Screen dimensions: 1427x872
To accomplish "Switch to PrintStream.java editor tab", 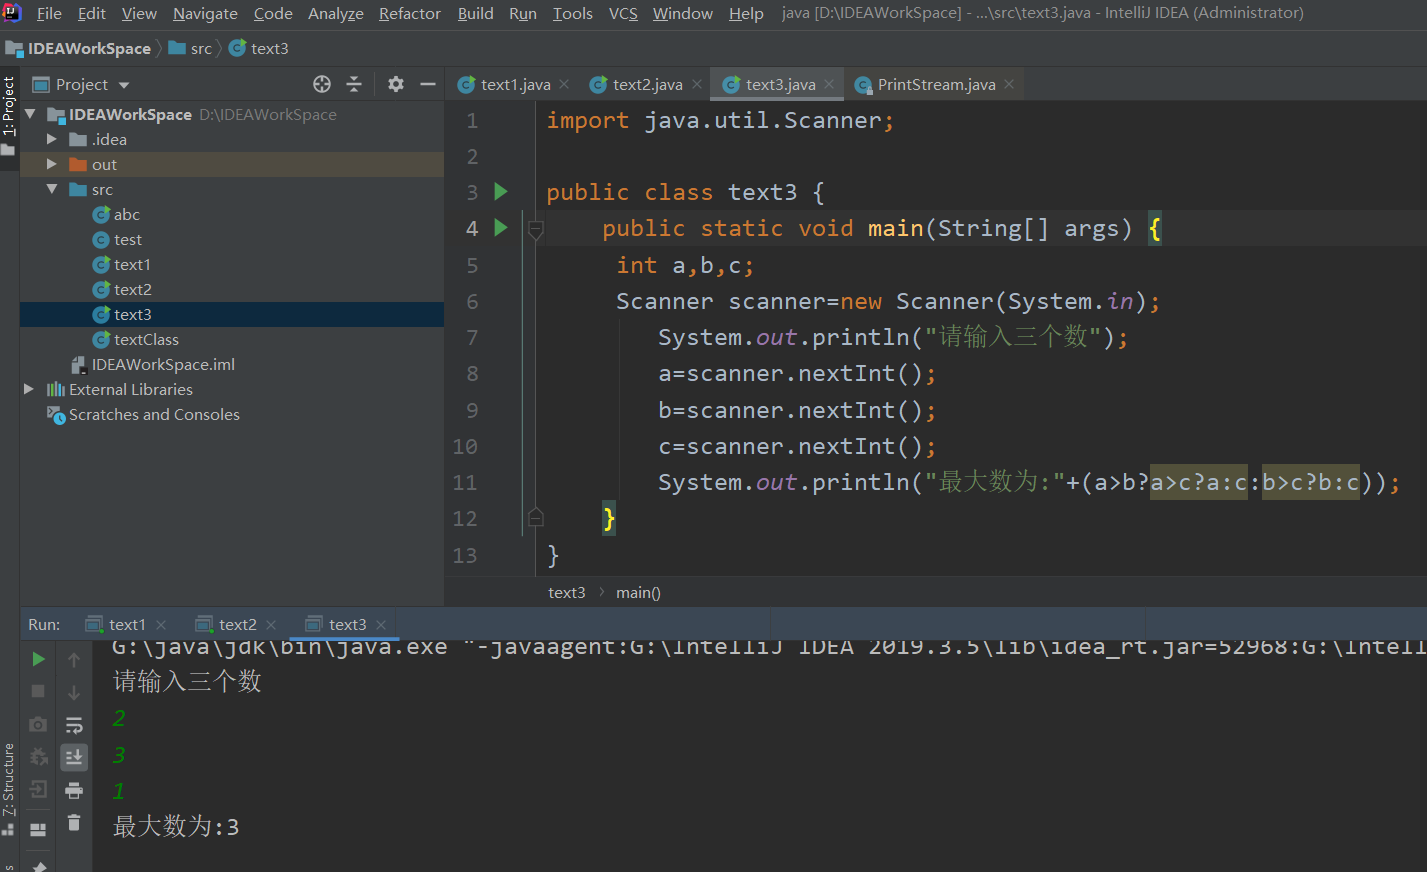I will (x=936, y=85).
